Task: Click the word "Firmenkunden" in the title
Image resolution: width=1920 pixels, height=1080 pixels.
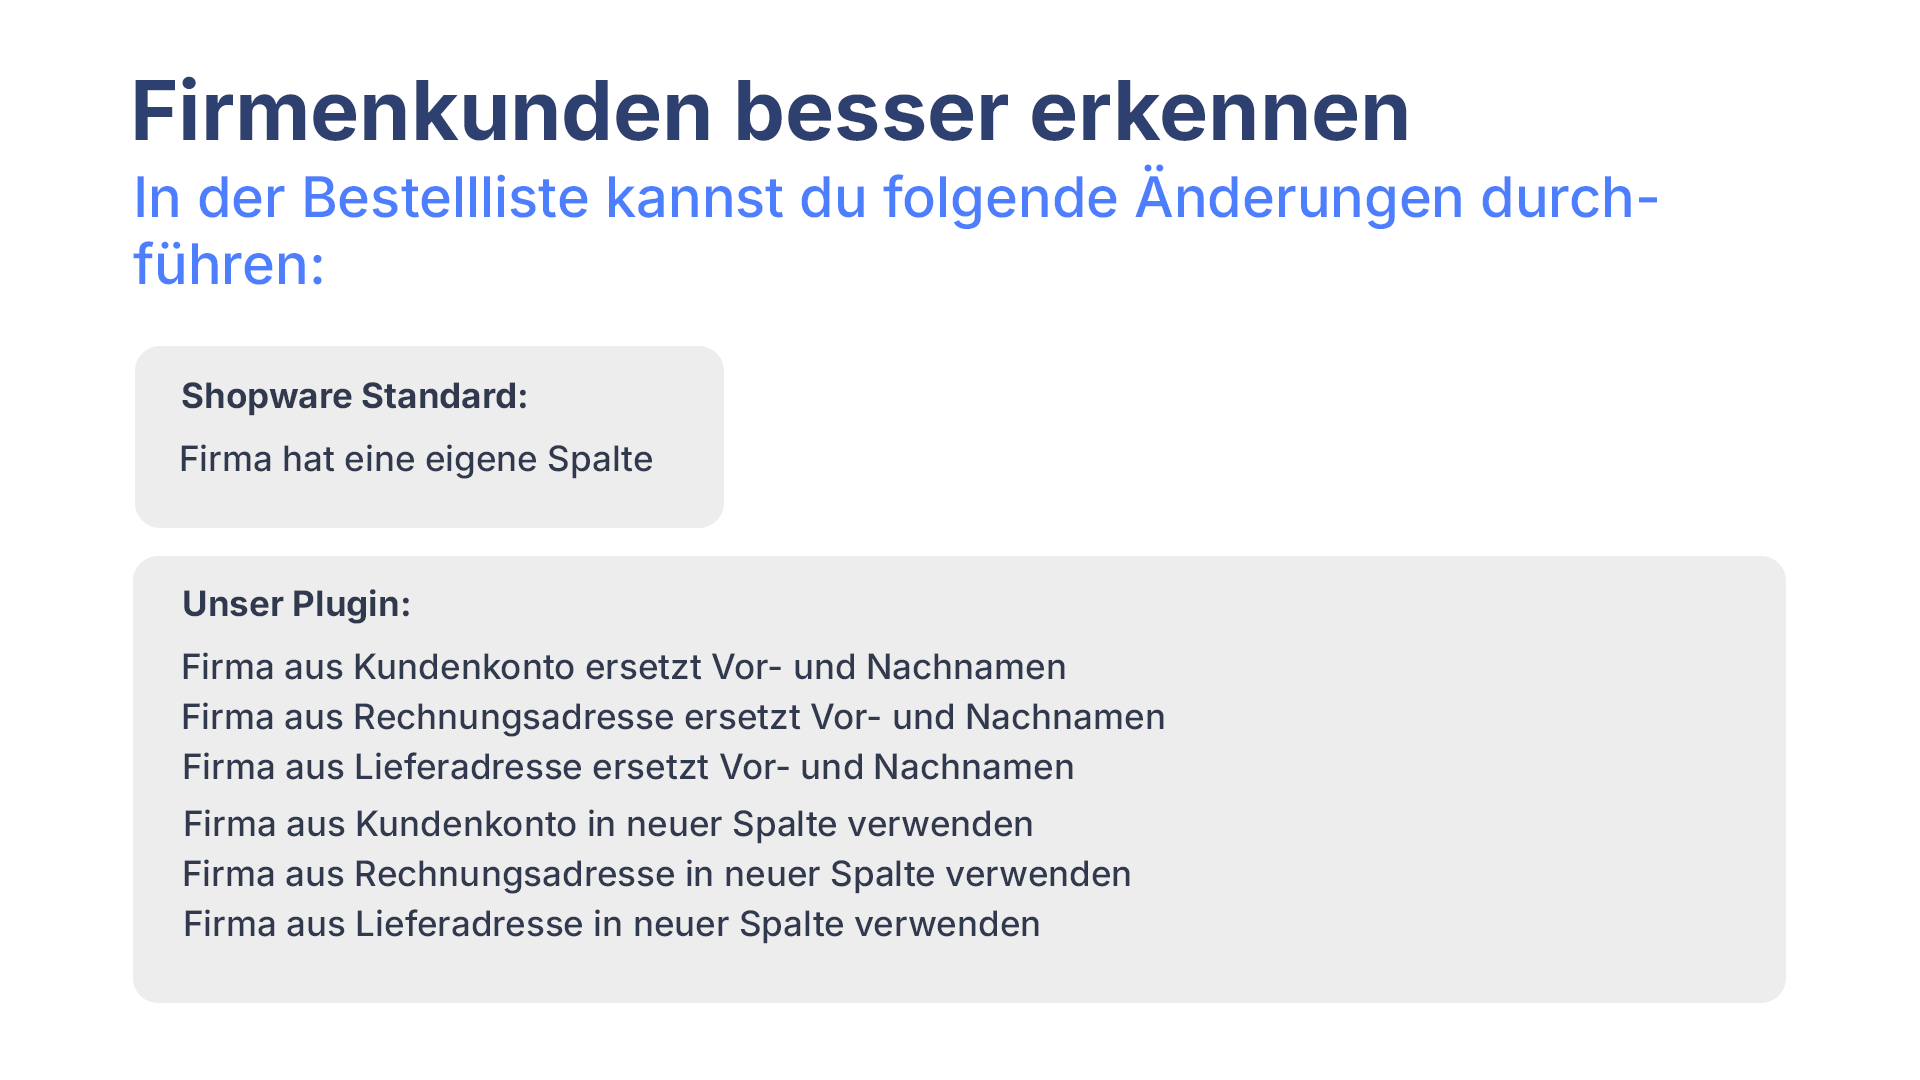Action: (421, 111)
